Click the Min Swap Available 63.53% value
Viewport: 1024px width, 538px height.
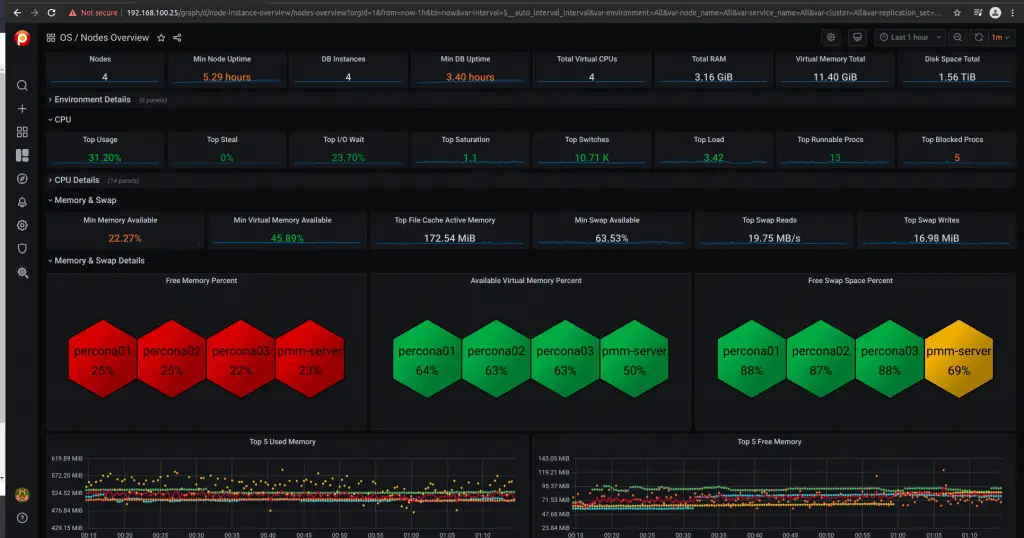point(611,238)
